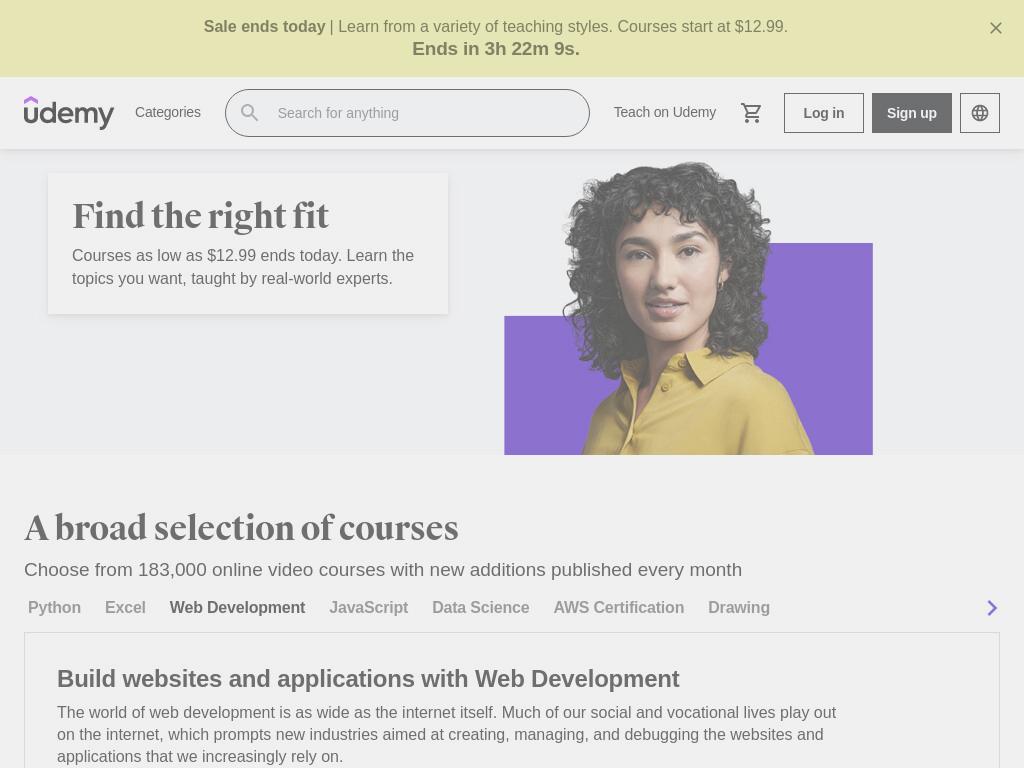
Task: Select the Drawing tab
Action: (739, 607)
